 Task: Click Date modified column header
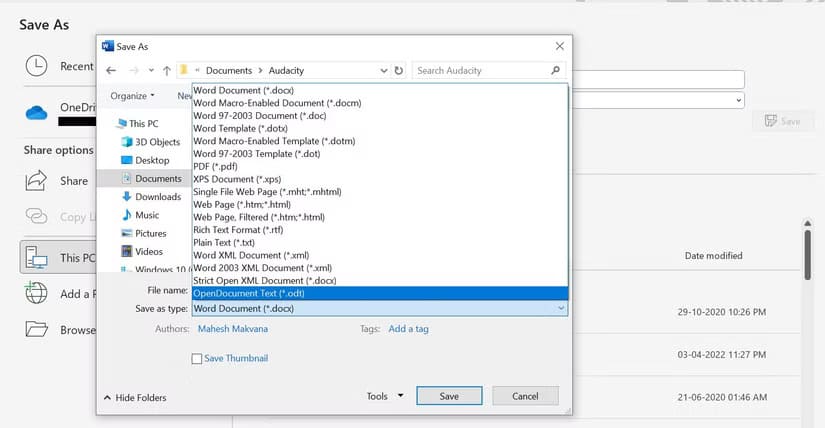pos(713,255)
